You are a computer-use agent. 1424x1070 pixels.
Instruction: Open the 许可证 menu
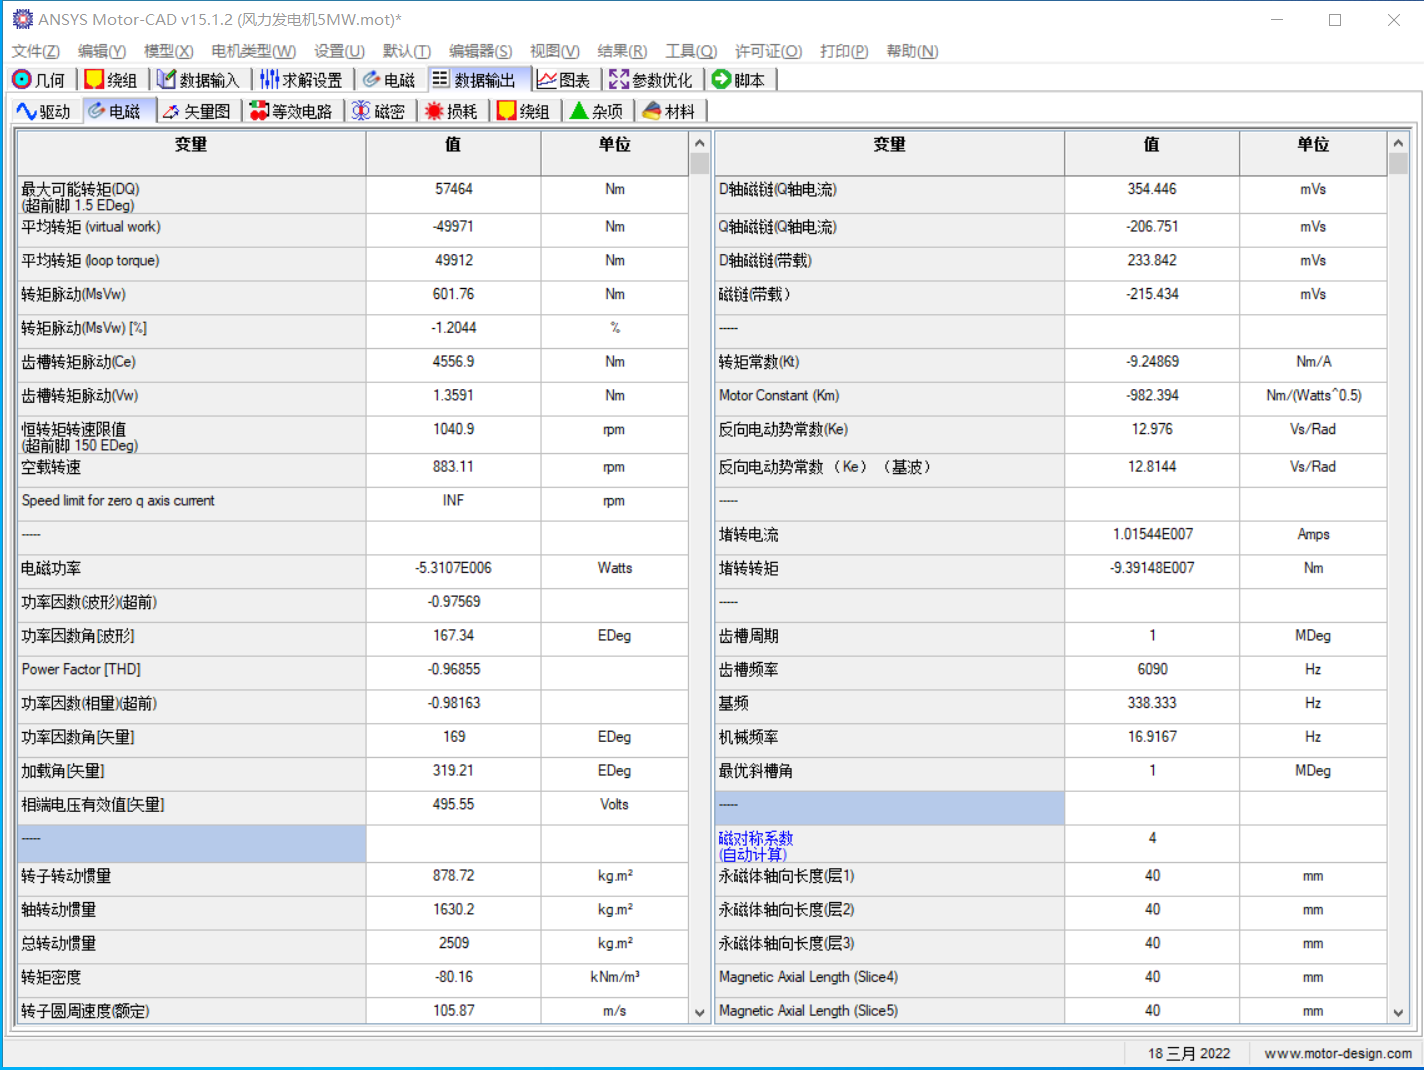[768, 51]
